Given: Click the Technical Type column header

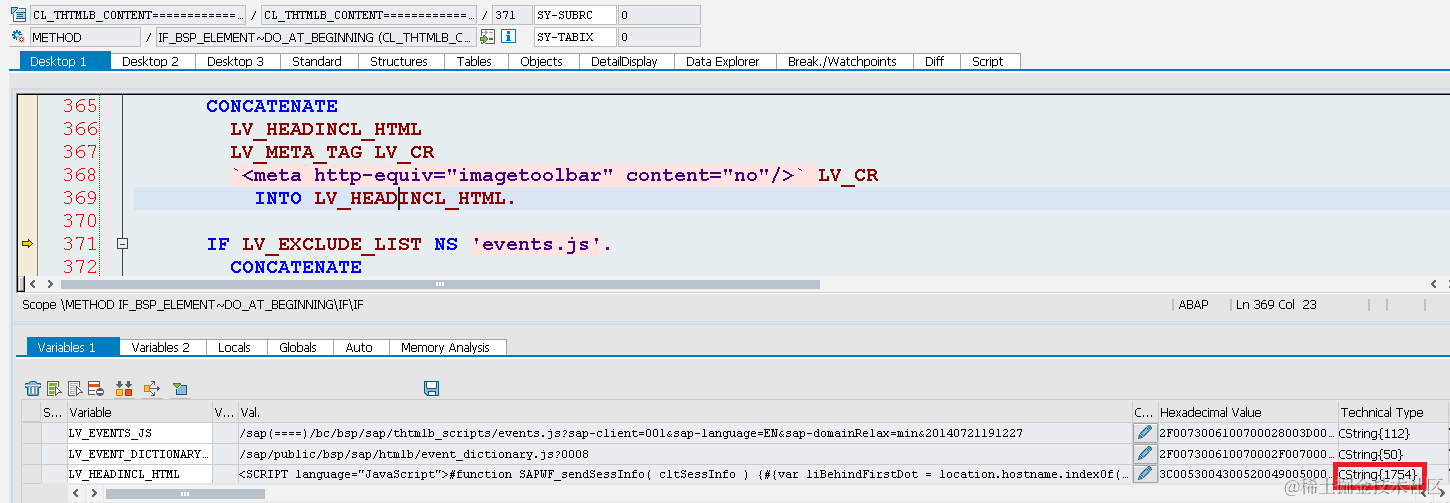Looking at the screenshot, I should (x=1392, y=412).
